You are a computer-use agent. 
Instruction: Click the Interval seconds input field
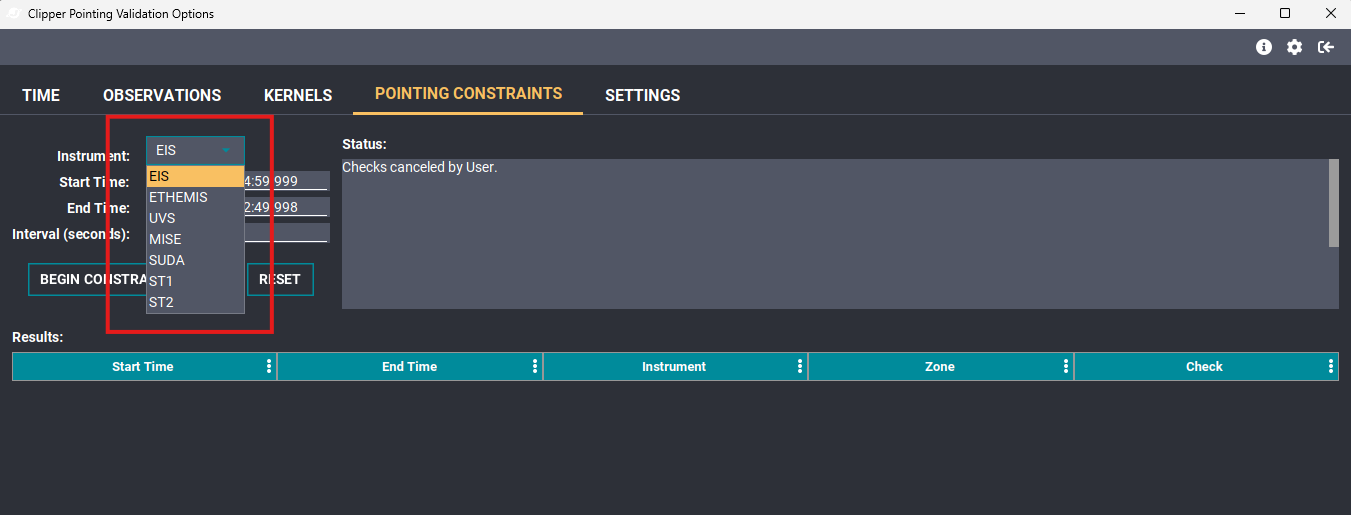click(286, 233)
